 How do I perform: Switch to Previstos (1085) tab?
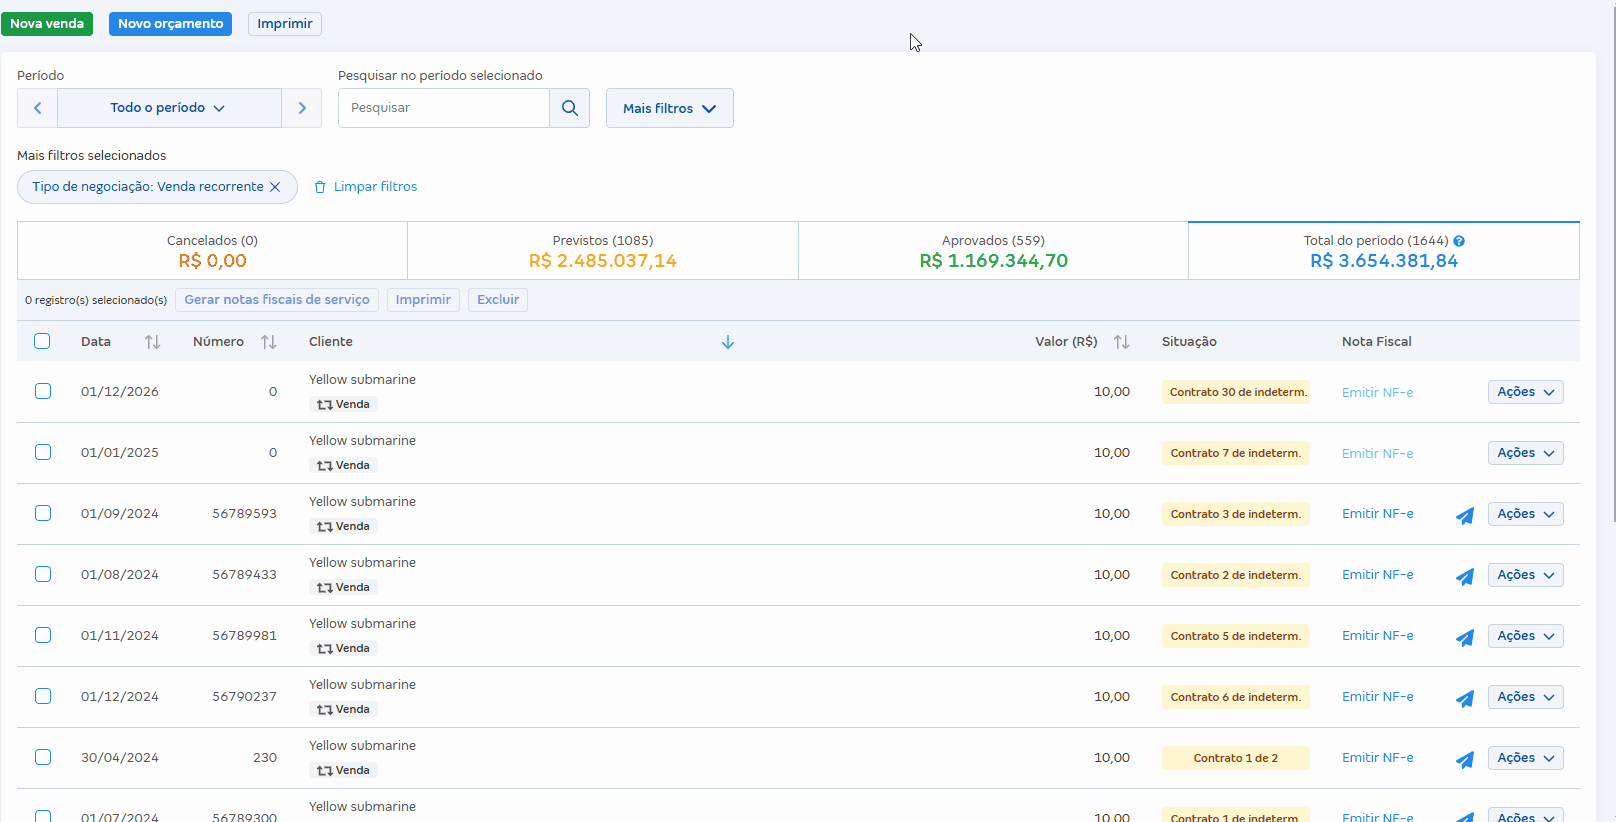click(x=603, y=251)
